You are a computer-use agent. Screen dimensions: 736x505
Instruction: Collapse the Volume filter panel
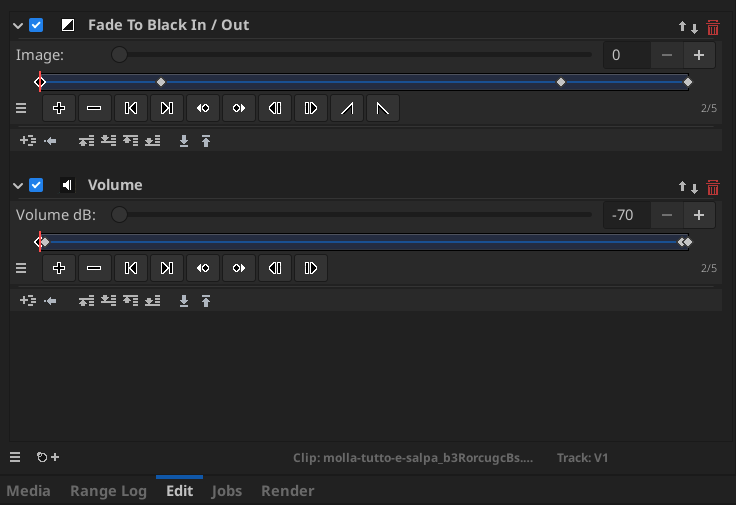(x=18, y=185)
